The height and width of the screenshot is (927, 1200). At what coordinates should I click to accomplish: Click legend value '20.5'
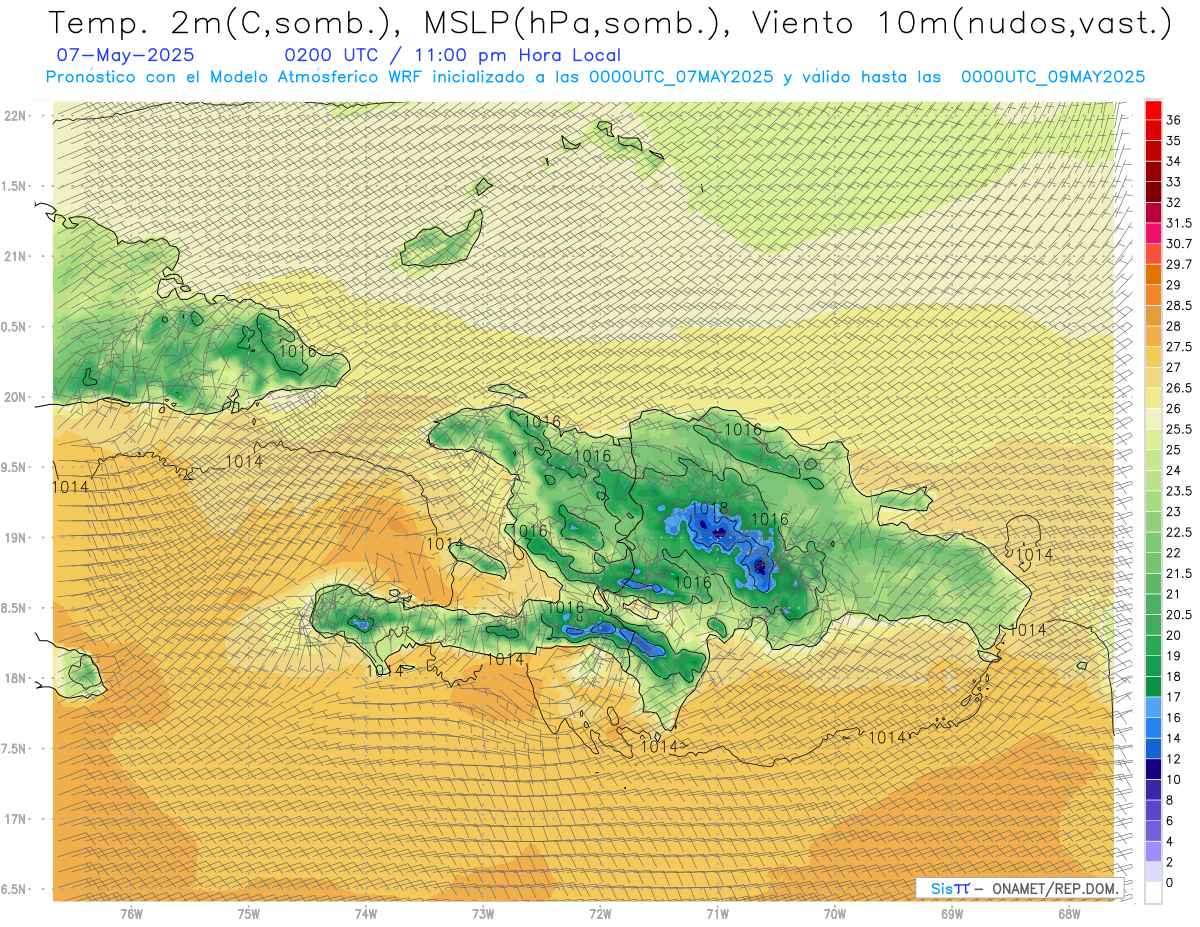tap(1179, 614)
